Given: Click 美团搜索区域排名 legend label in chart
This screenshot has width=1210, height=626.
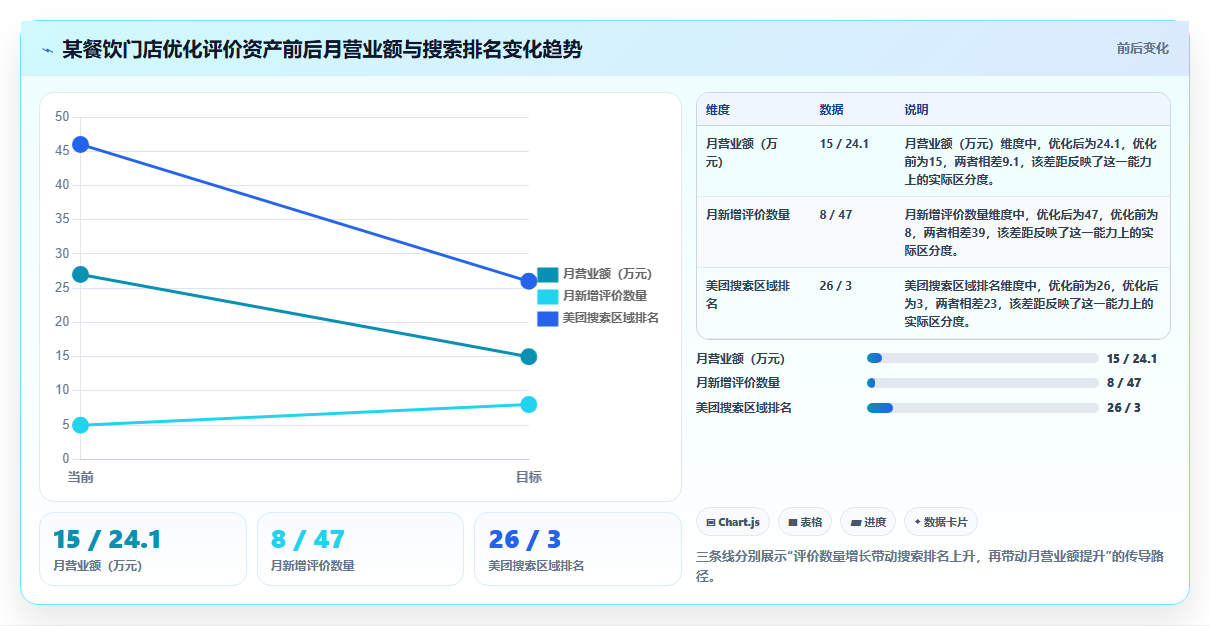Looking at the screenshot, I should click(x=611, y=318).
